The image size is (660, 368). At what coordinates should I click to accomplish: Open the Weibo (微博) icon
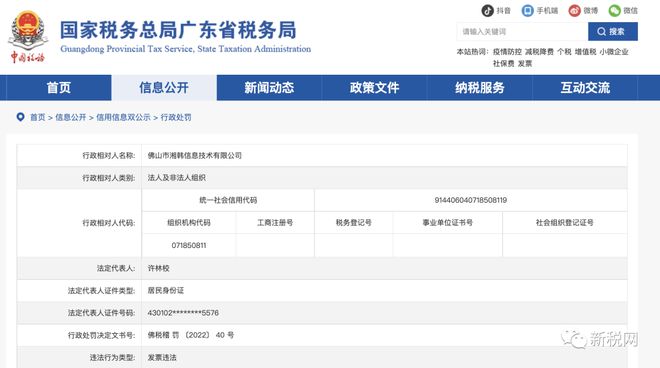click(574, 11)
